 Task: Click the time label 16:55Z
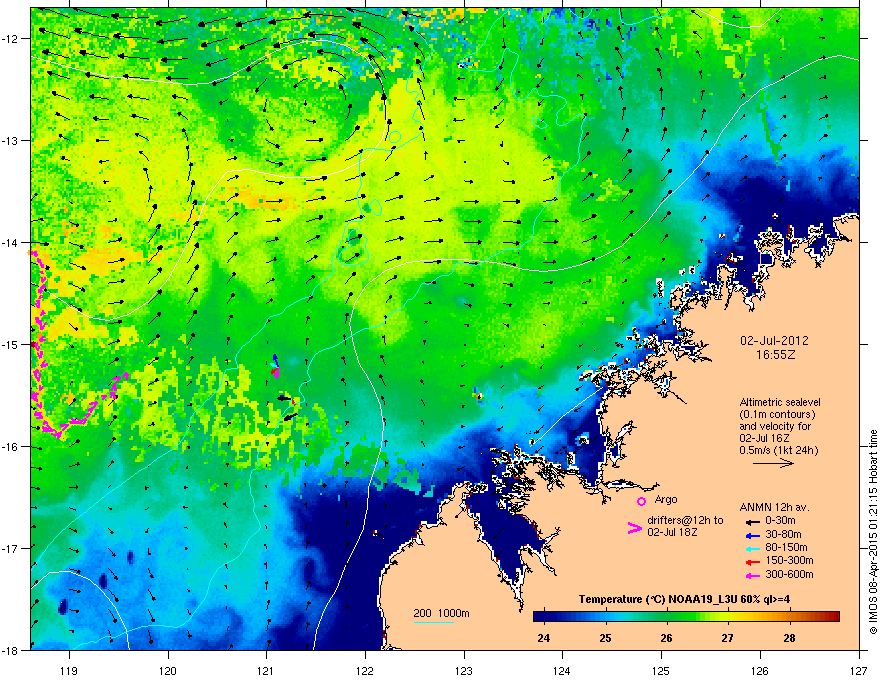click(775, 355)
